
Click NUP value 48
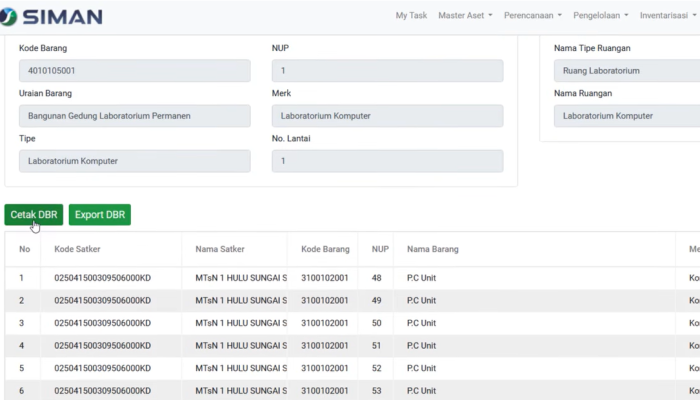point(376,278)
